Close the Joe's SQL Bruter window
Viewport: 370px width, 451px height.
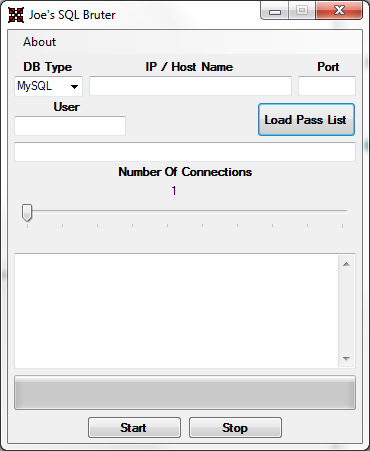point(339,11)
